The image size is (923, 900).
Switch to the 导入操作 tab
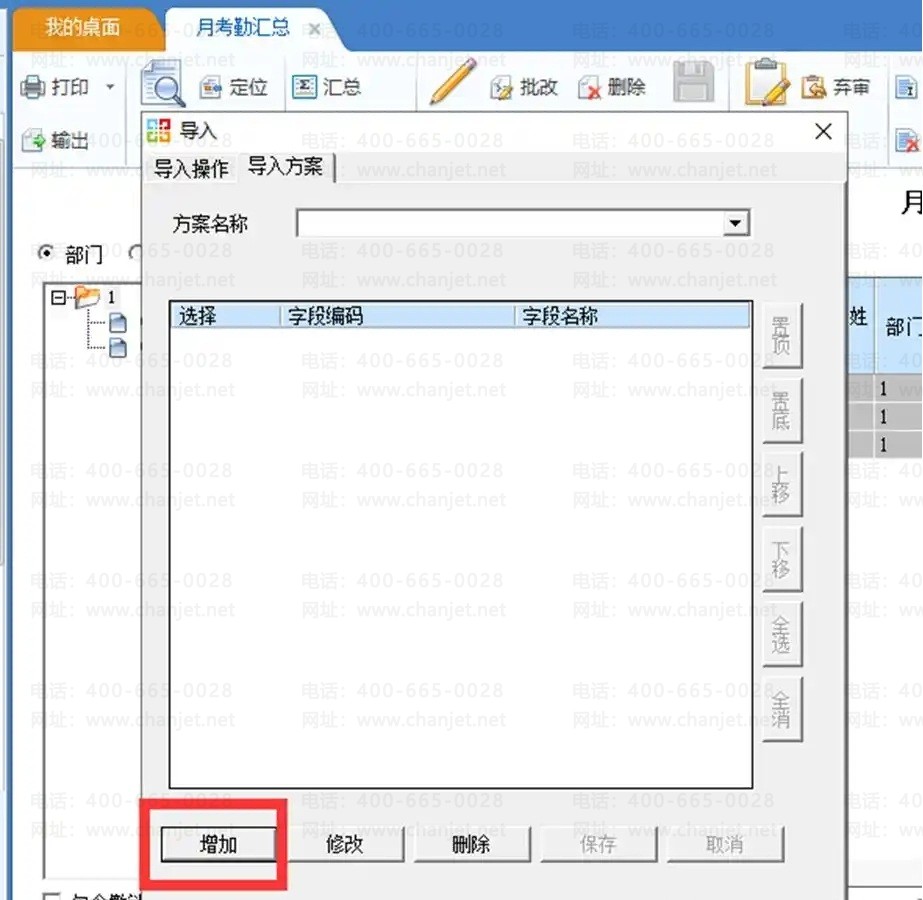click(191, 168)
